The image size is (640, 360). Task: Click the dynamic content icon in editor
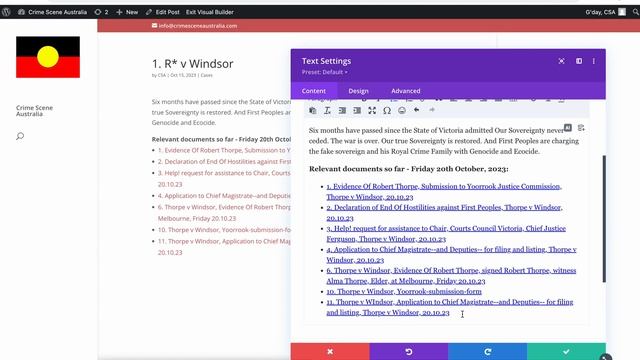581,128
